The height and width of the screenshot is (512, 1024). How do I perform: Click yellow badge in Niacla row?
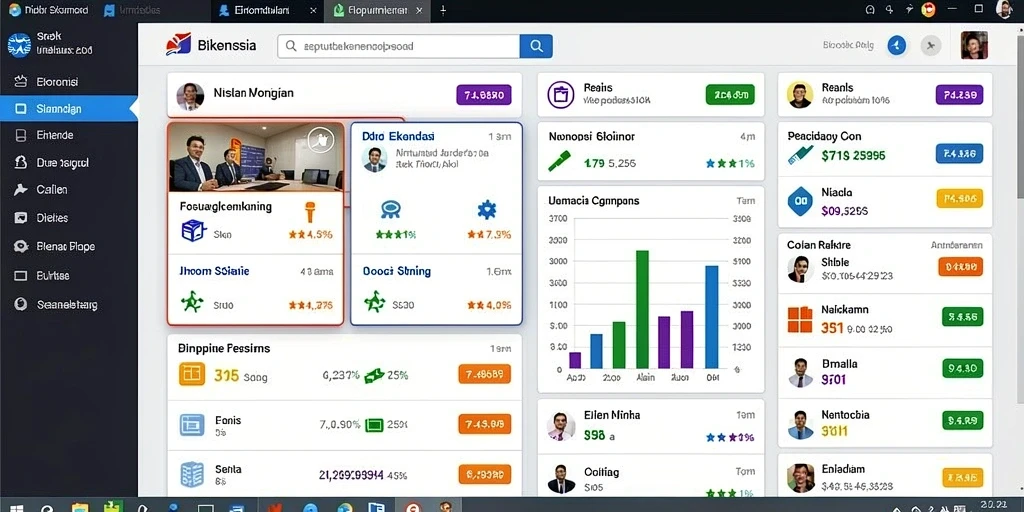coord(959,199)
